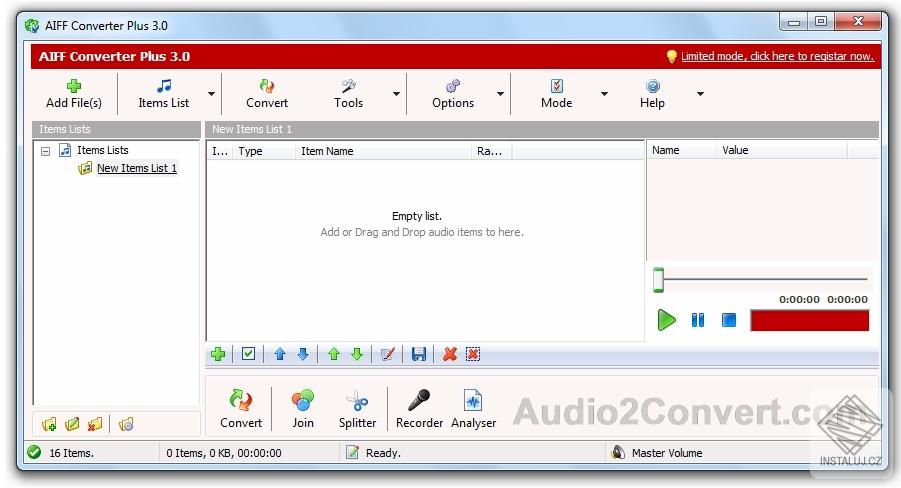The image size is (901, 488).
Task: Click the list settings folder gear icon
Action: [x=126, y=424]
